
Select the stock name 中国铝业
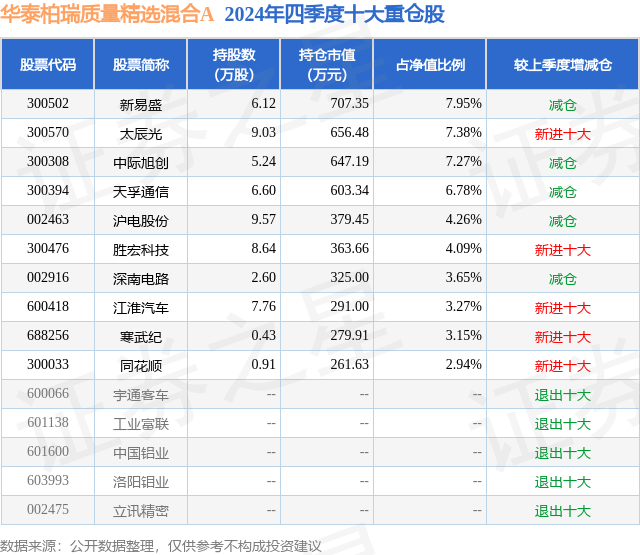[141, 453]
